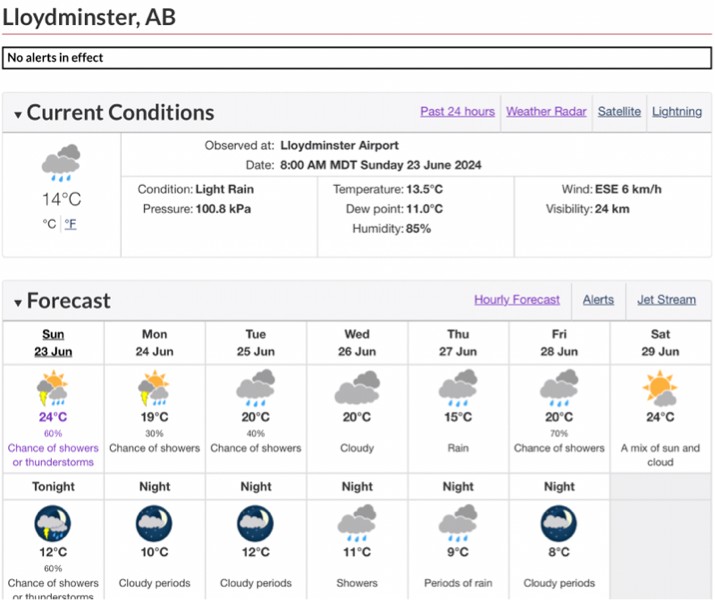
Task: Open the Jet Stream tab
Action: point(666,300)
